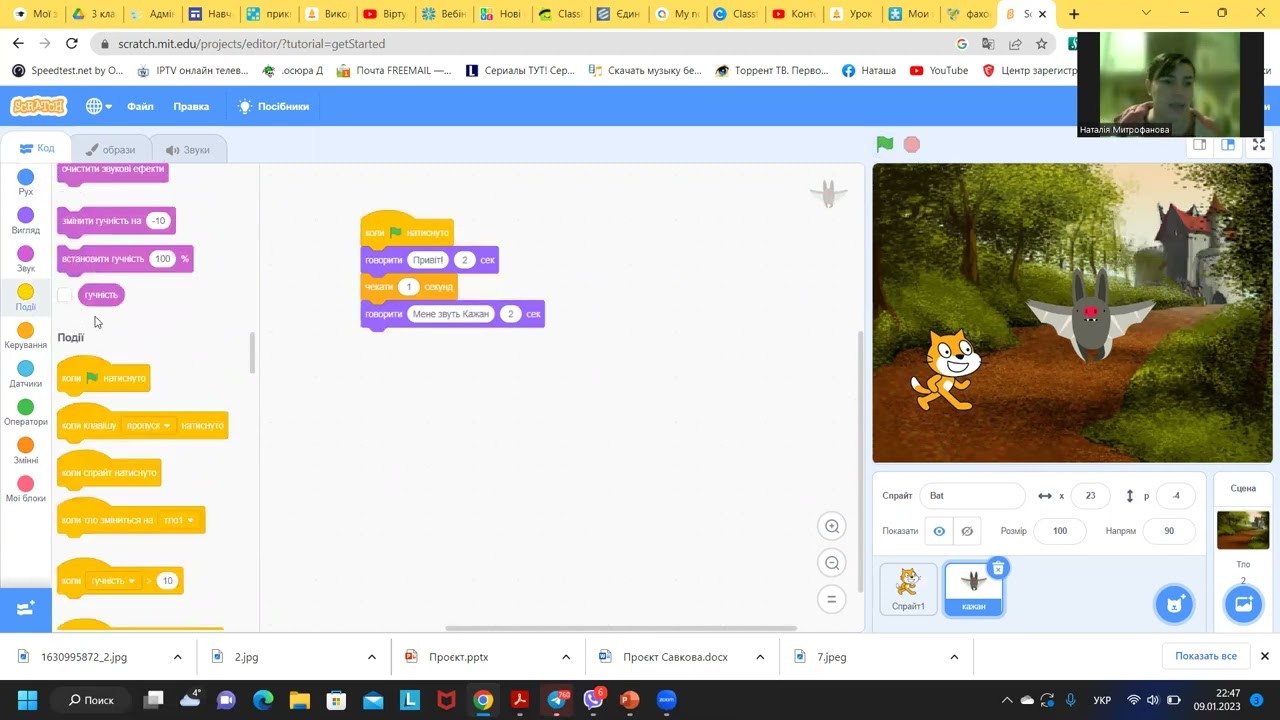Edit the sprite y coordinate field
The image size is (1280, 720).
[x=1176, y=496]
